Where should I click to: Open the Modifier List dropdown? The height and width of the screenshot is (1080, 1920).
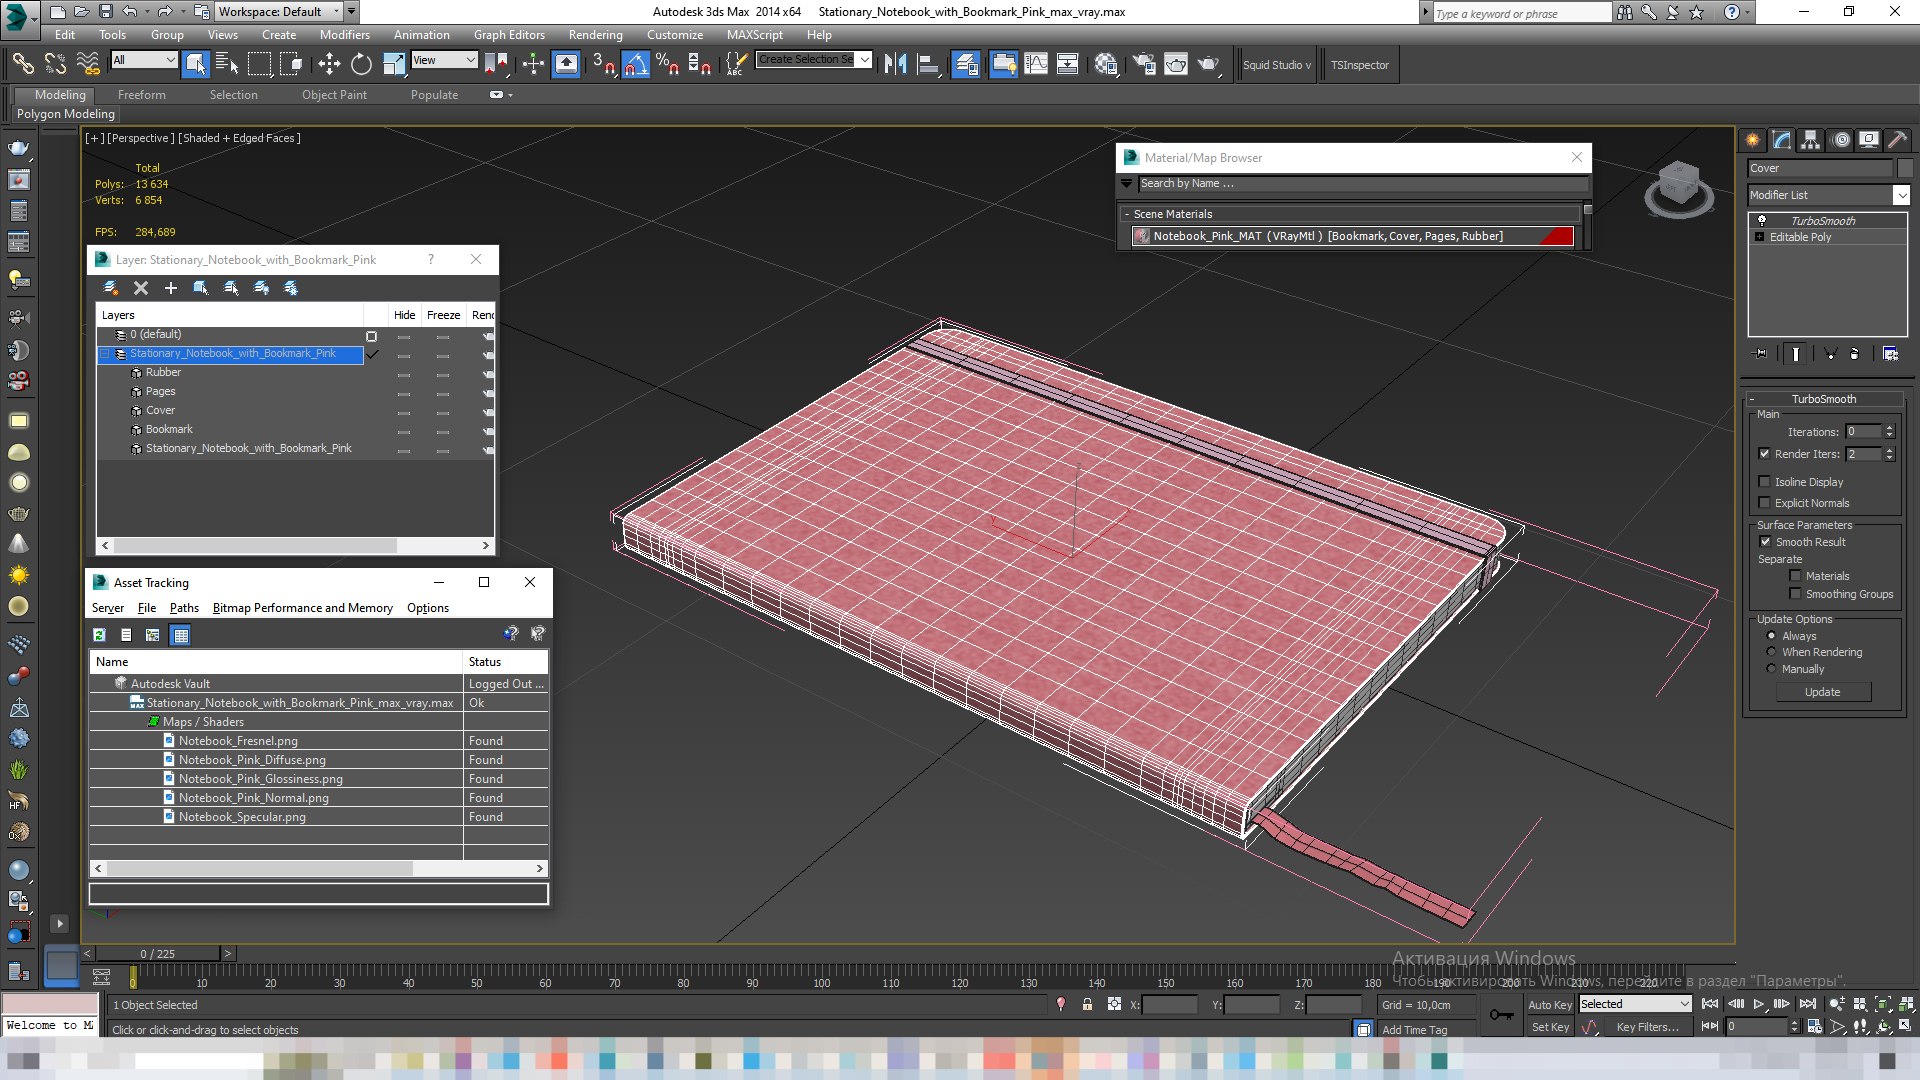1901,195
